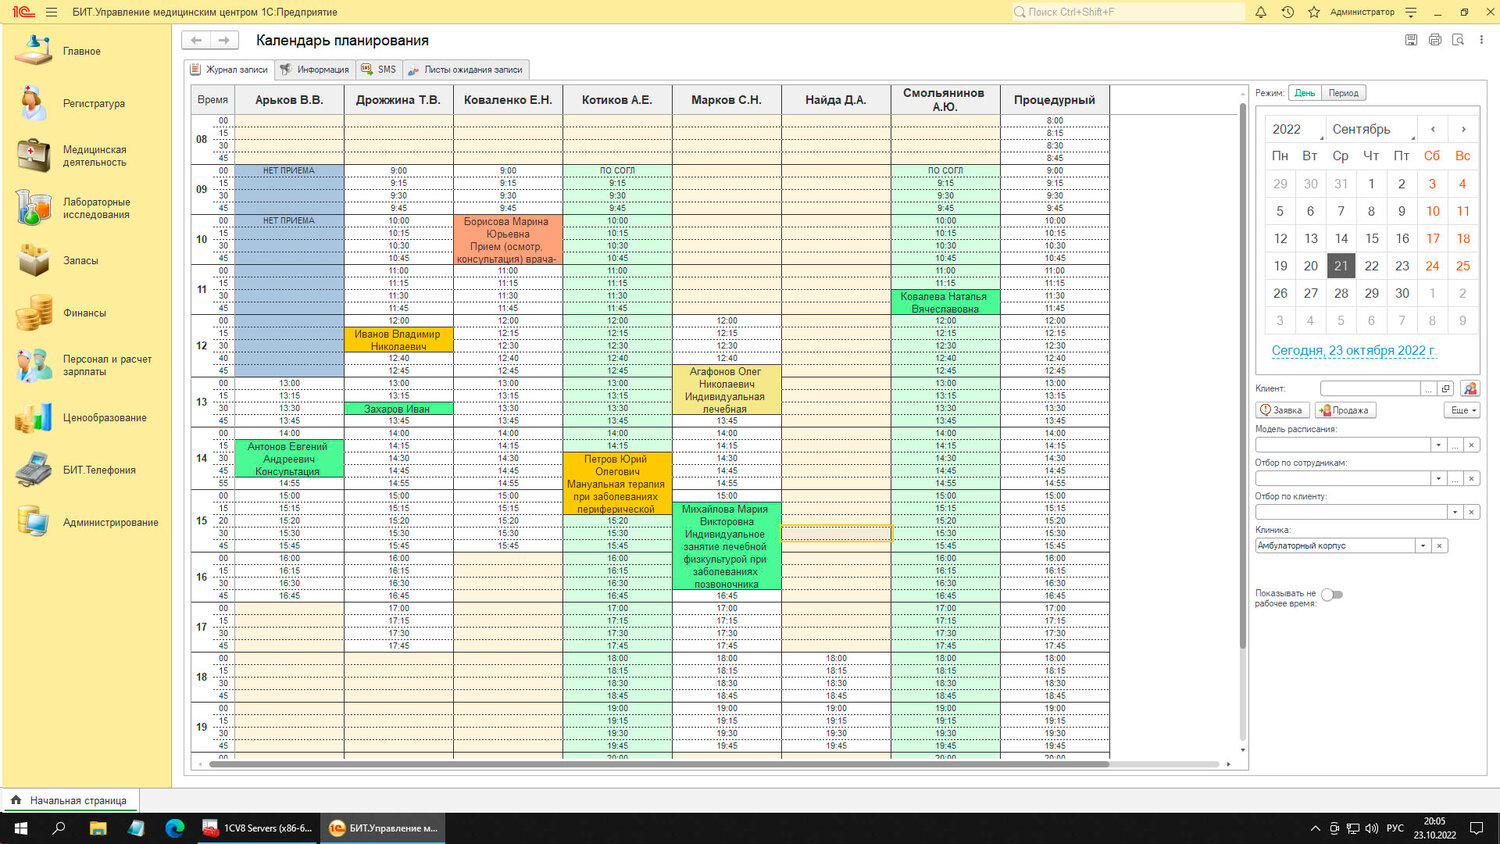Open the Медицинская деятельность section
The height and width of the screenshot is (844, 1500).
tap(94, 156)
